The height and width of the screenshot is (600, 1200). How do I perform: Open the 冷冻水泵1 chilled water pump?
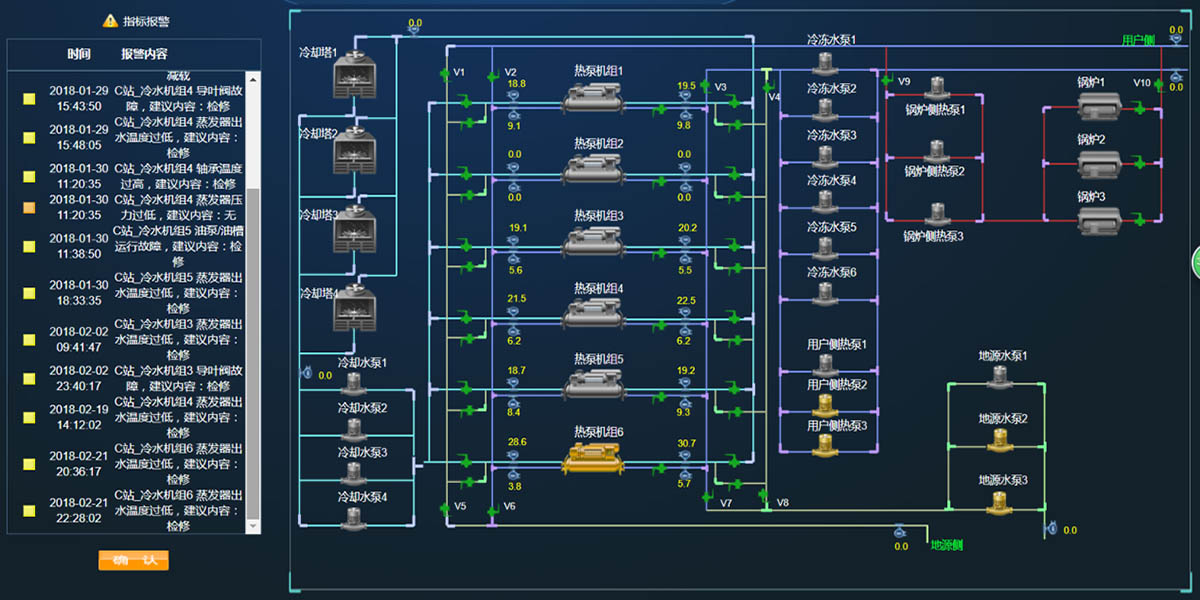pyautogui.click(x=824, y=63)
